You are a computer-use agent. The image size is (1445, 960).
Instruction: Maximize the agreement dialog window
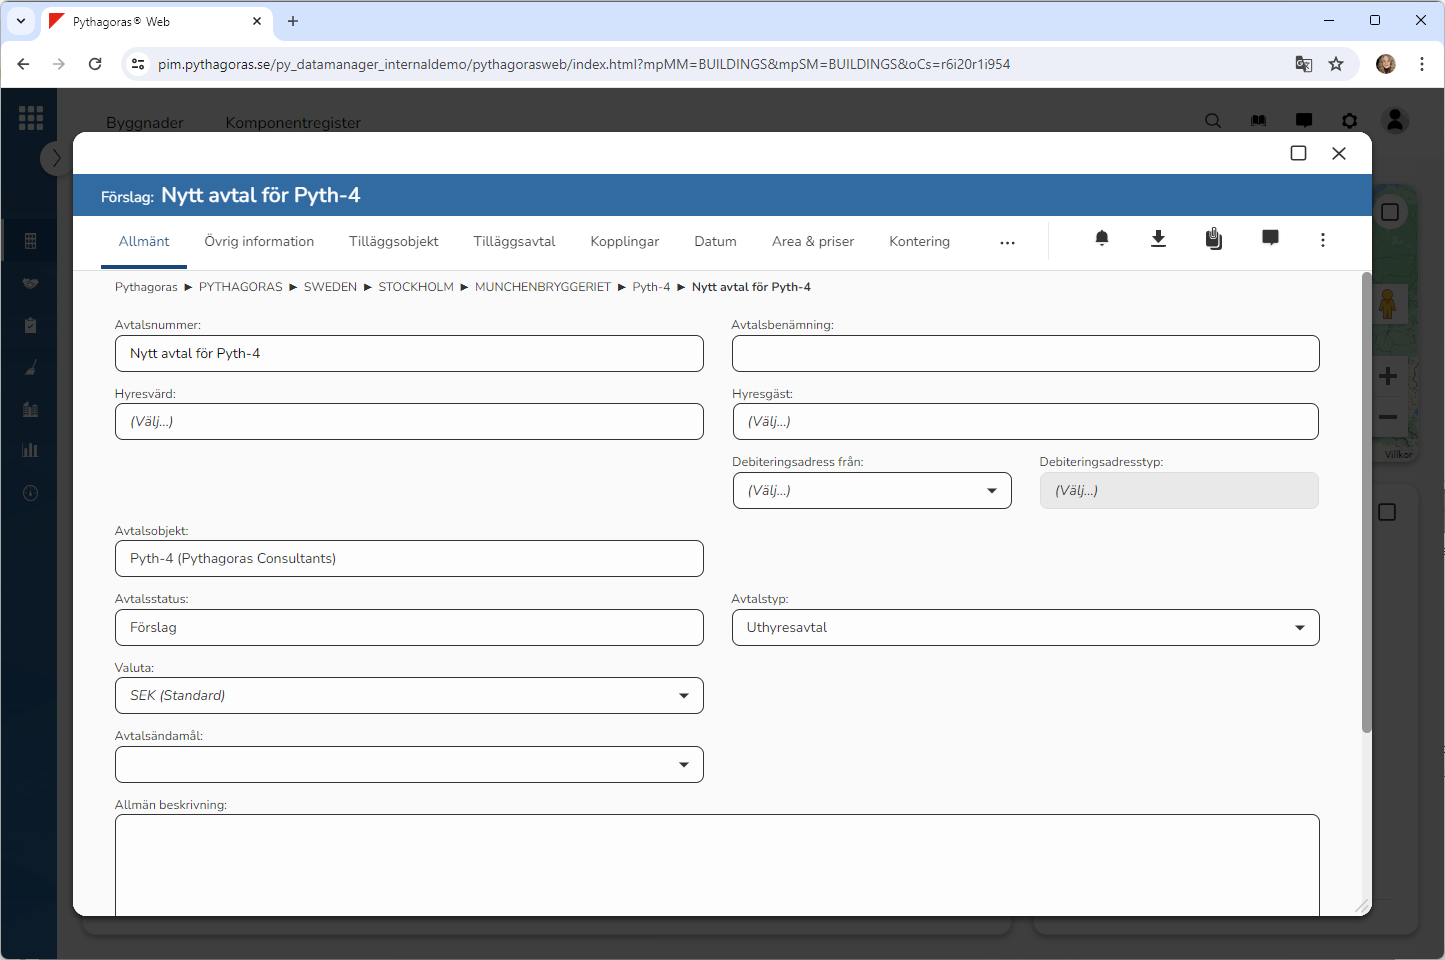(x=1298, y=153)
